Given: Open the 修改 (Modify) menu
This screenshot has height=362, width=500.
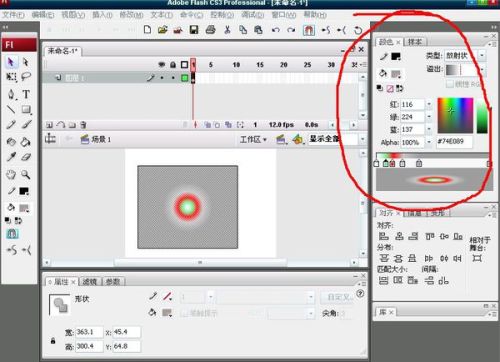Looking at the screenshot, I should (x=131, y=15).
